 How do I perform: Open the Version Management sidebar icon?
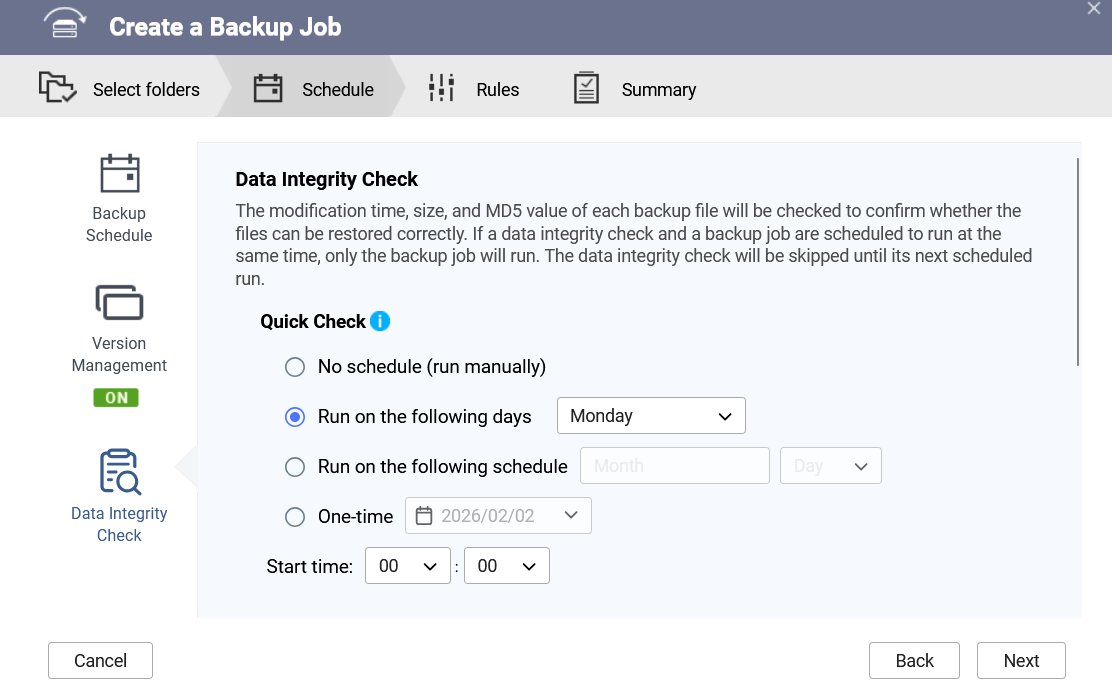pos(120,302)
